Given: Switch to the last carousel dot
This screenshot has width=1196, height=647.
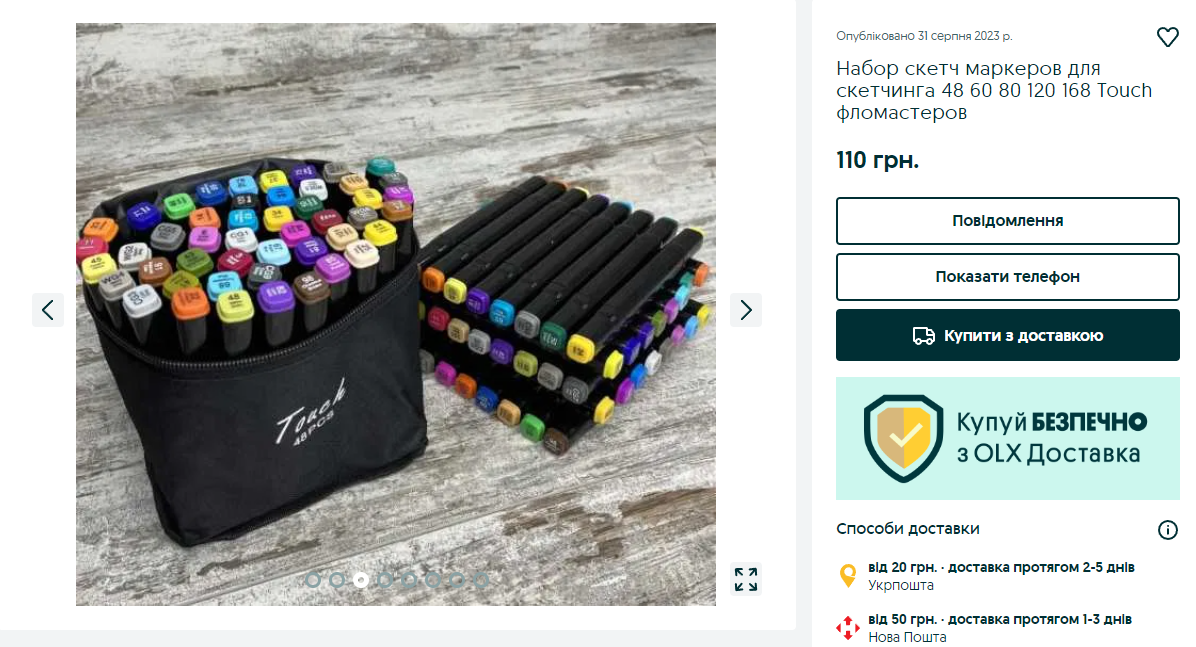Looking at the screenshot, I should [x=481, y=580].
